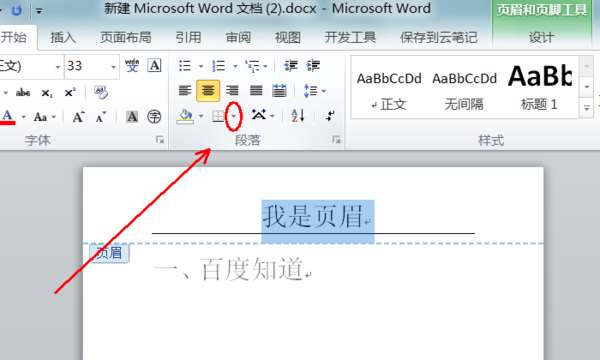Open the 页面布局 ribbon tab

[126, 37]
